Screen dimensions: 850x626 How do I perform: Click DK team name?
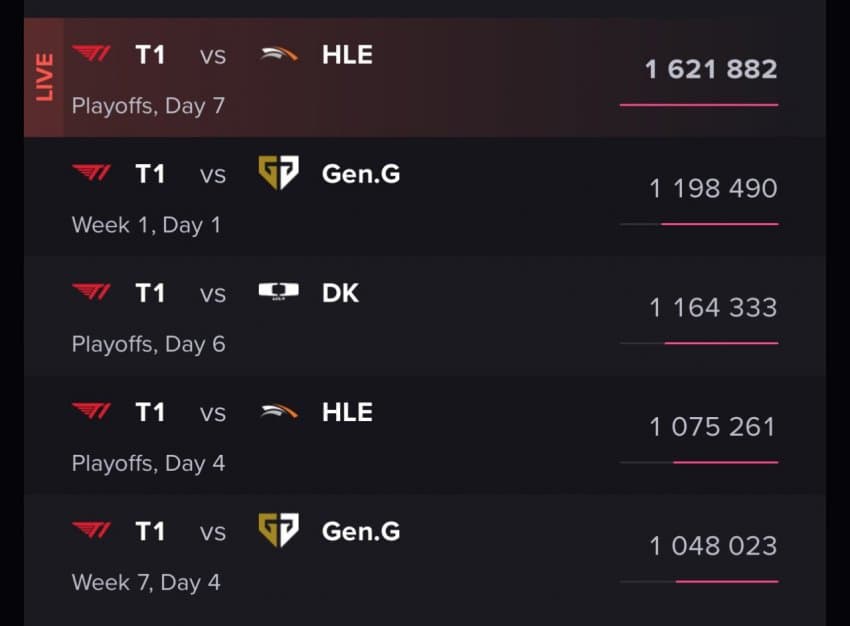click(340, 293)
